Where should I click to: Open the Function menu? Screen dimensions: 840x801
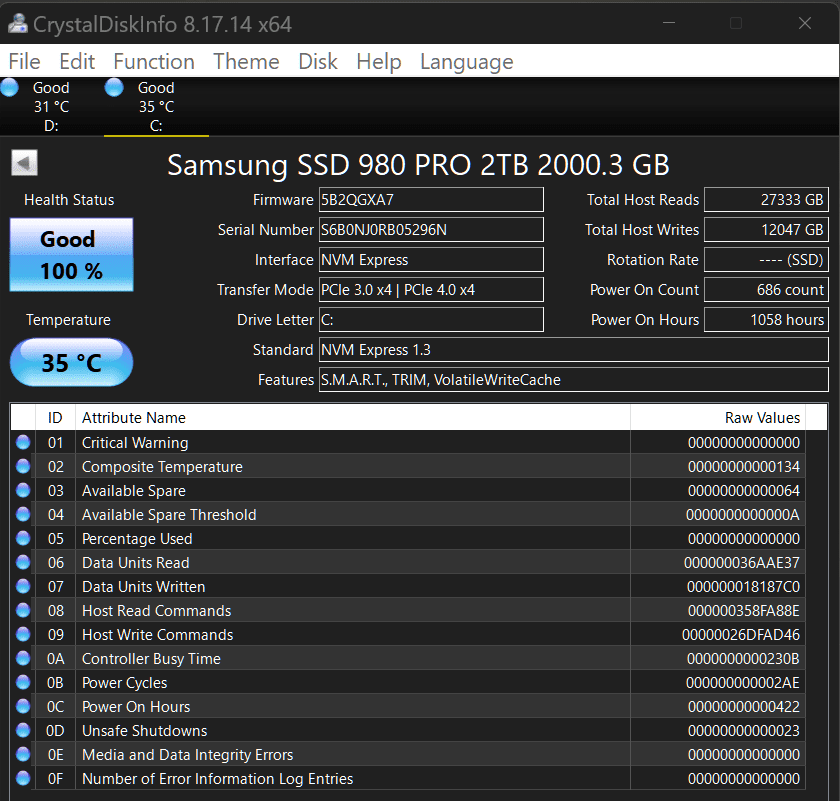(x=154, y=62)
